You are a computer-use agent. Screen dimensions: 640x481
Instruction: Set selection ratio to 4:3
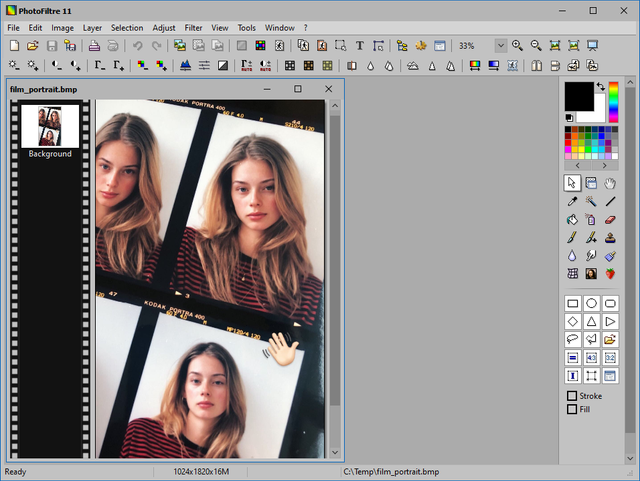[591, 358]
